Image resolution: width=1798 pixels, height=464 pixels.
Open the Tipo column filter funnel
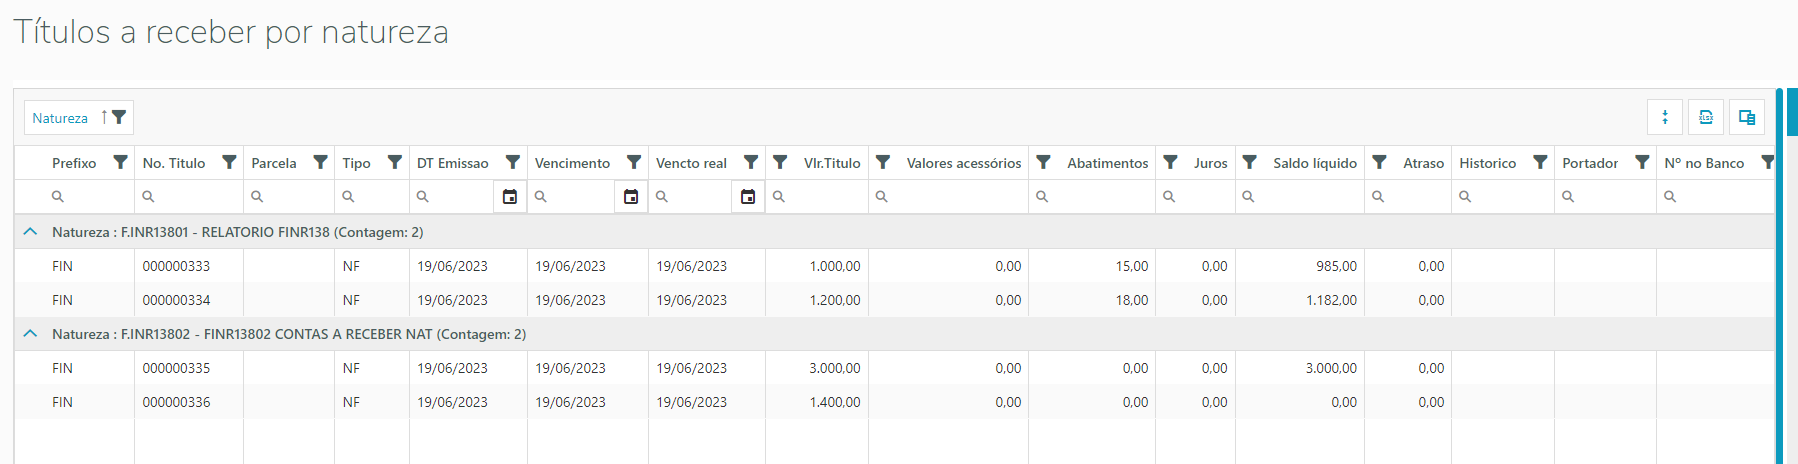click(395, 162)
